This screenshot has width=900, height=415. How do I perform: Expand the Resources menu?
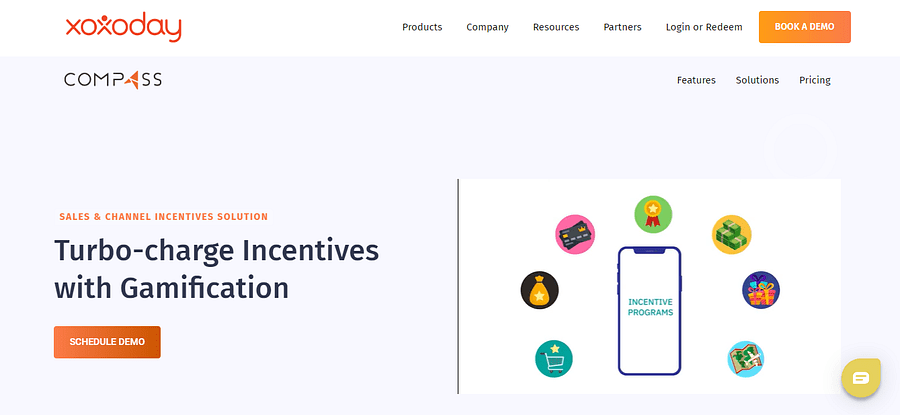tap(556, 27)
